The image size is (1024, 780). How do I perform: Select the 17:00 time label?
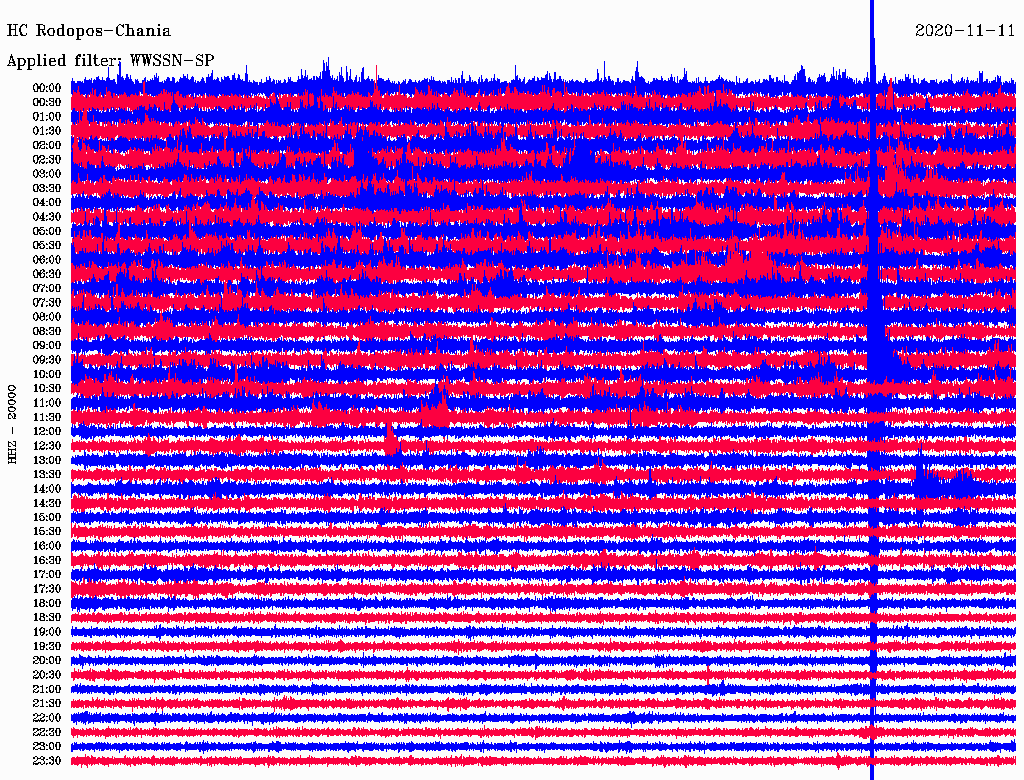click(x=47, y=575)
